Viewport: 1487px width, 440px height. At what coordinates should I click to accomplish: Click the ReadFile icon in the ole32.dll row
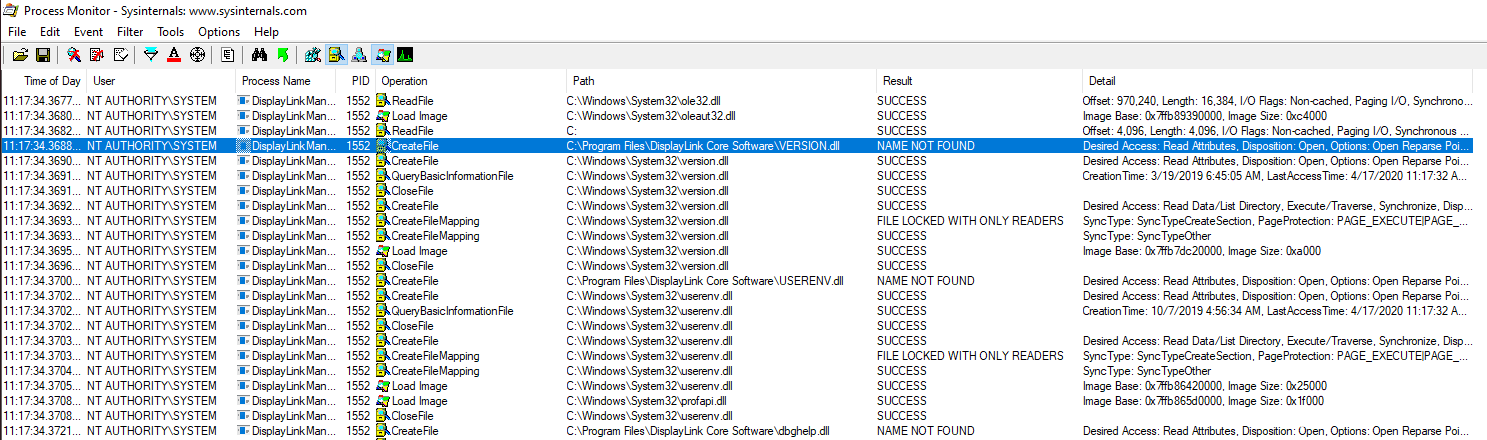[x=383, y=101]
